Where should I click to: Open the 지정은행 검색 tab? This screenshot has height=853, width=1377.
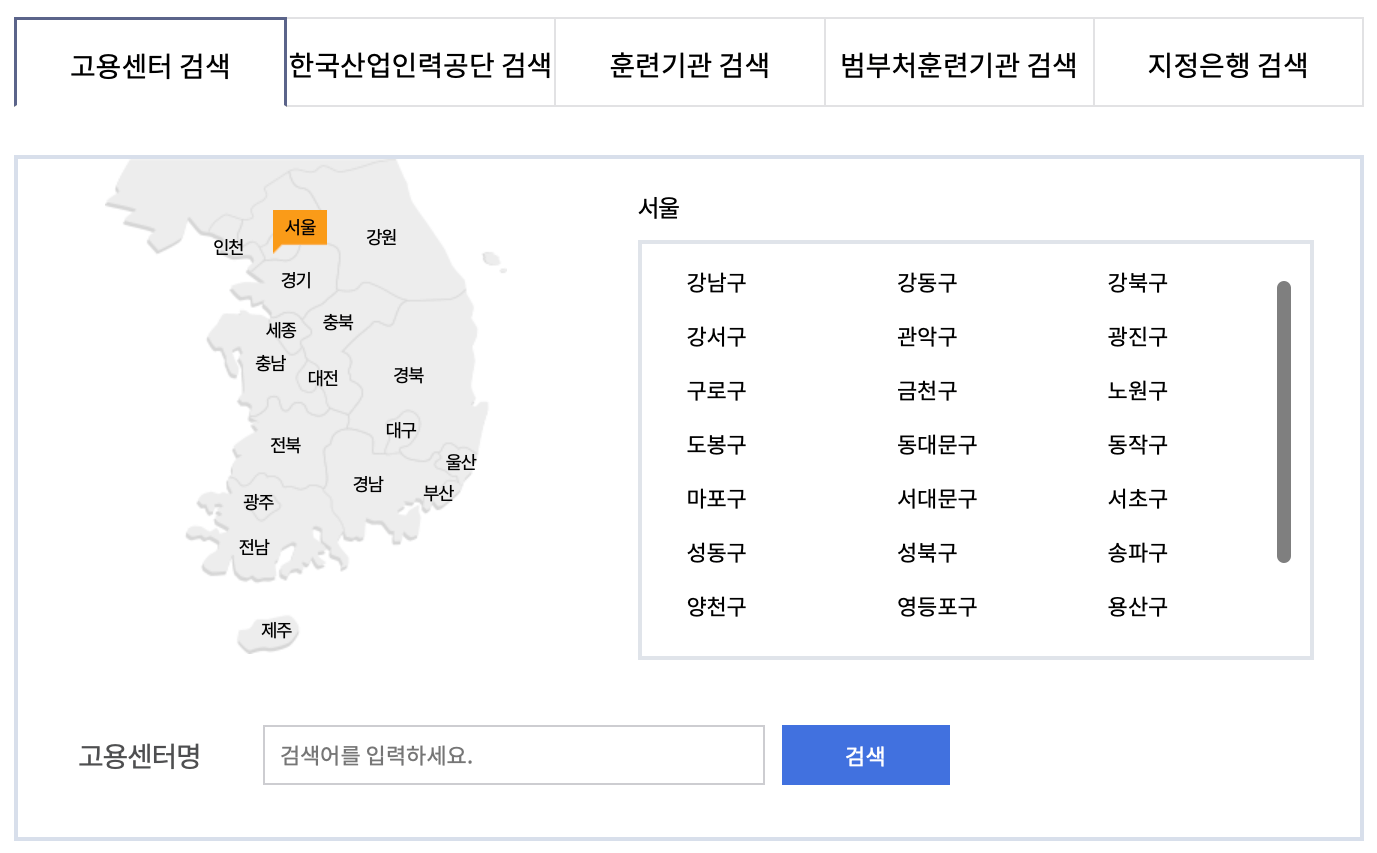coord(1228,62)
